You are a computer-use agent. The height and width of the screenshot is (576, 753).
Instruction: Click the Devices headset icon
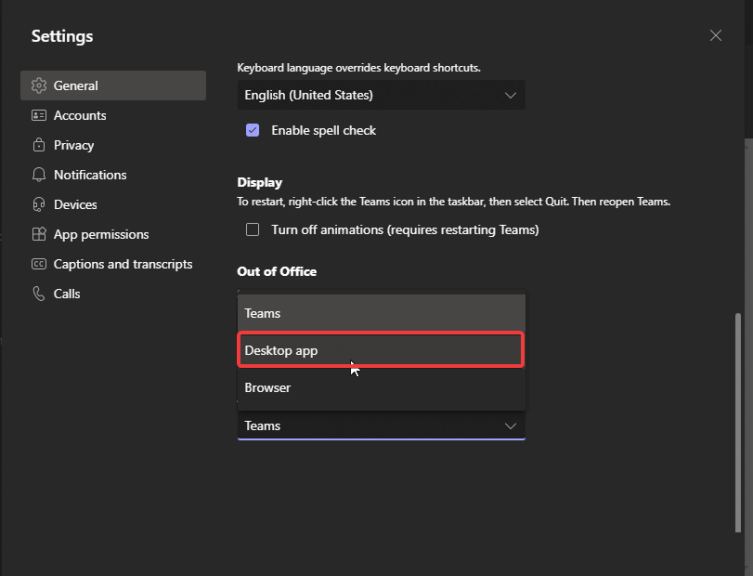point(39,205)
